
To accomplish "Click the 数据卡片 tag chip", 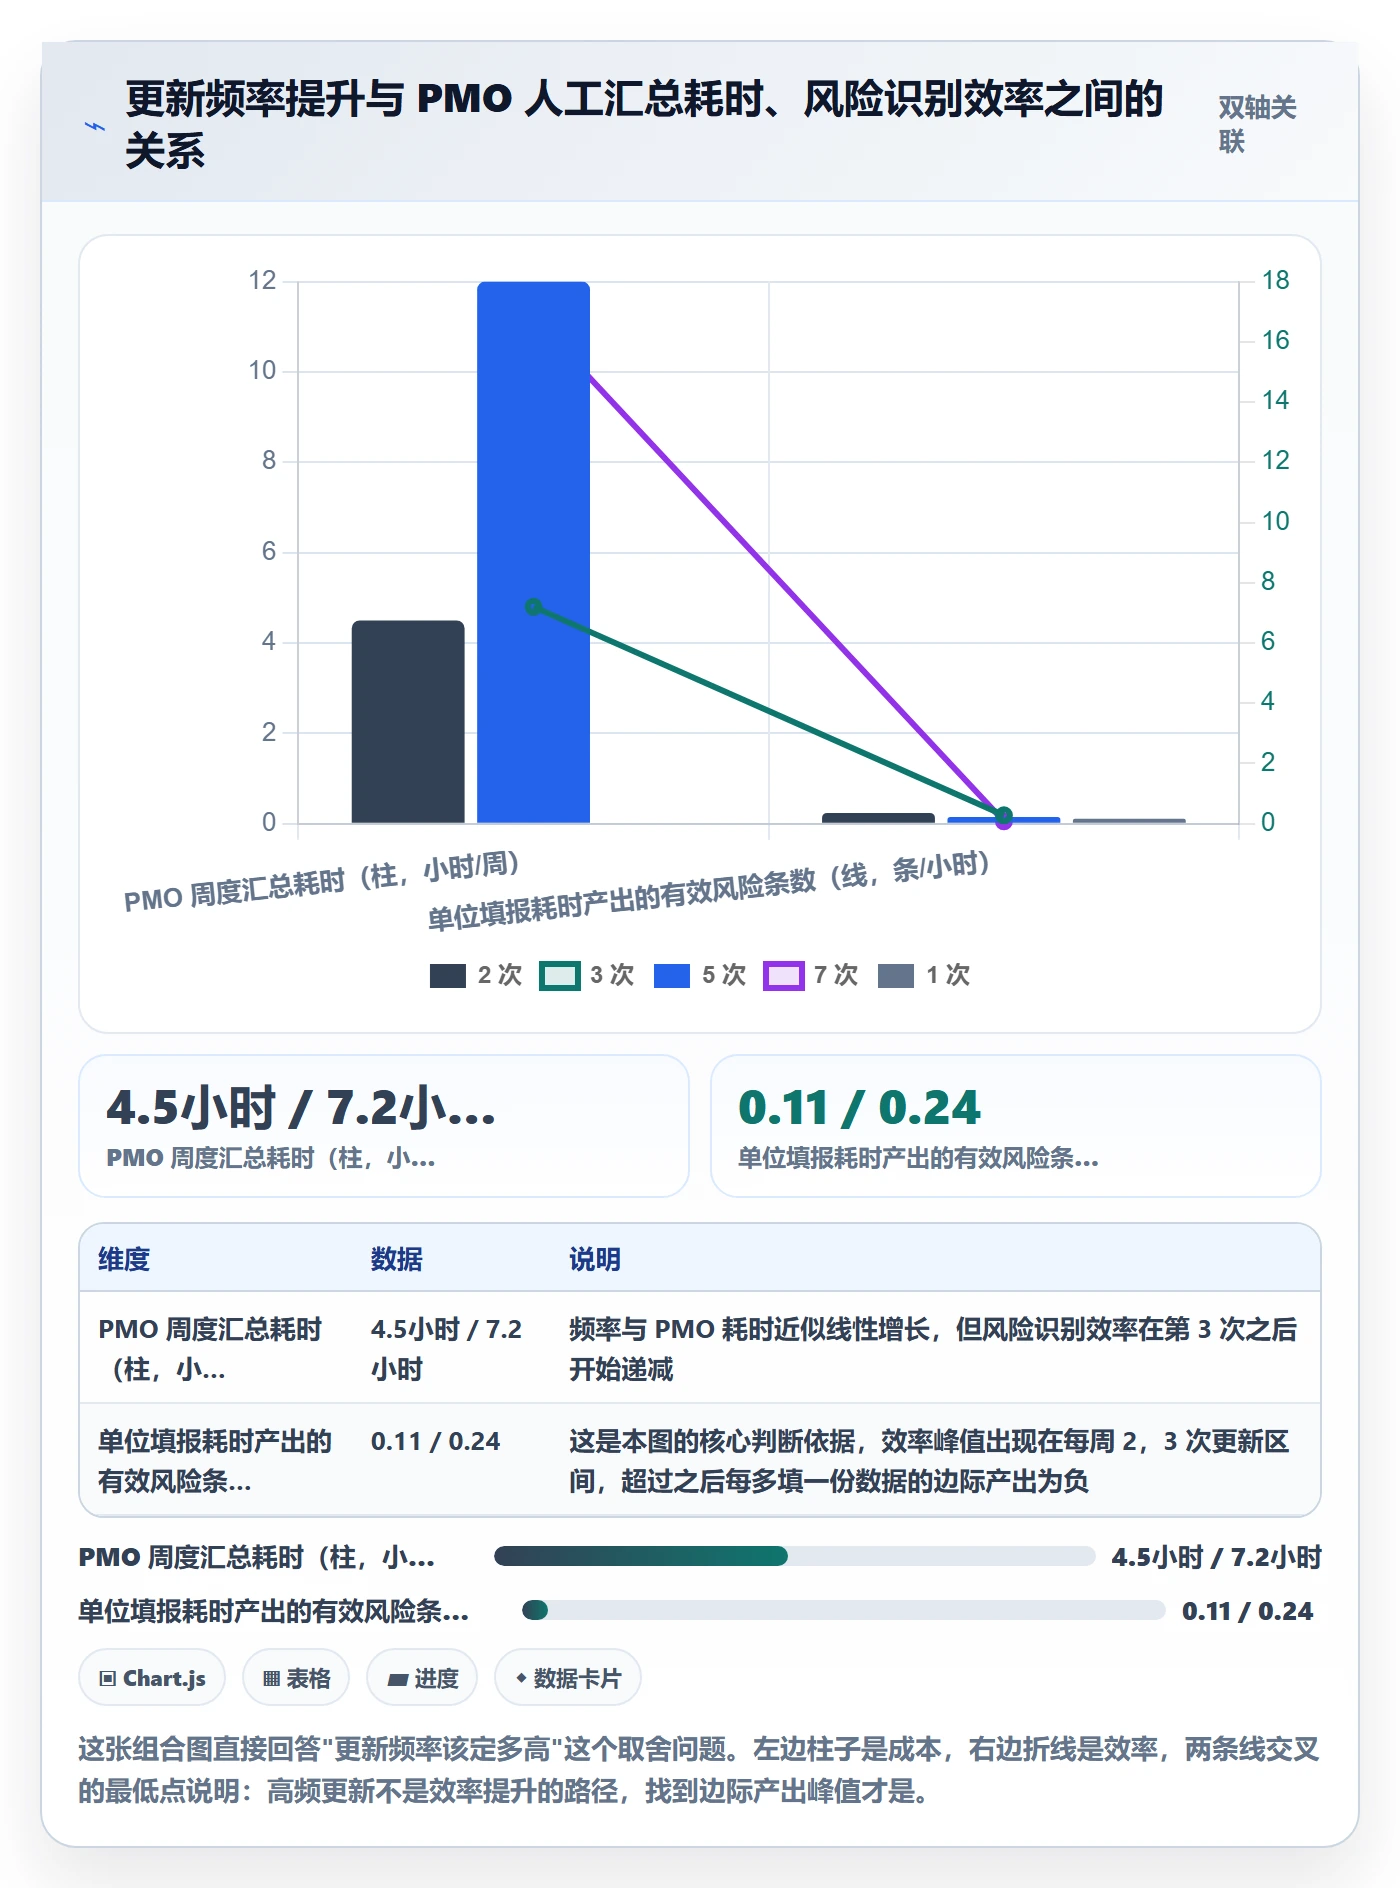I will pyautogui.click(x=568, y=1678).
